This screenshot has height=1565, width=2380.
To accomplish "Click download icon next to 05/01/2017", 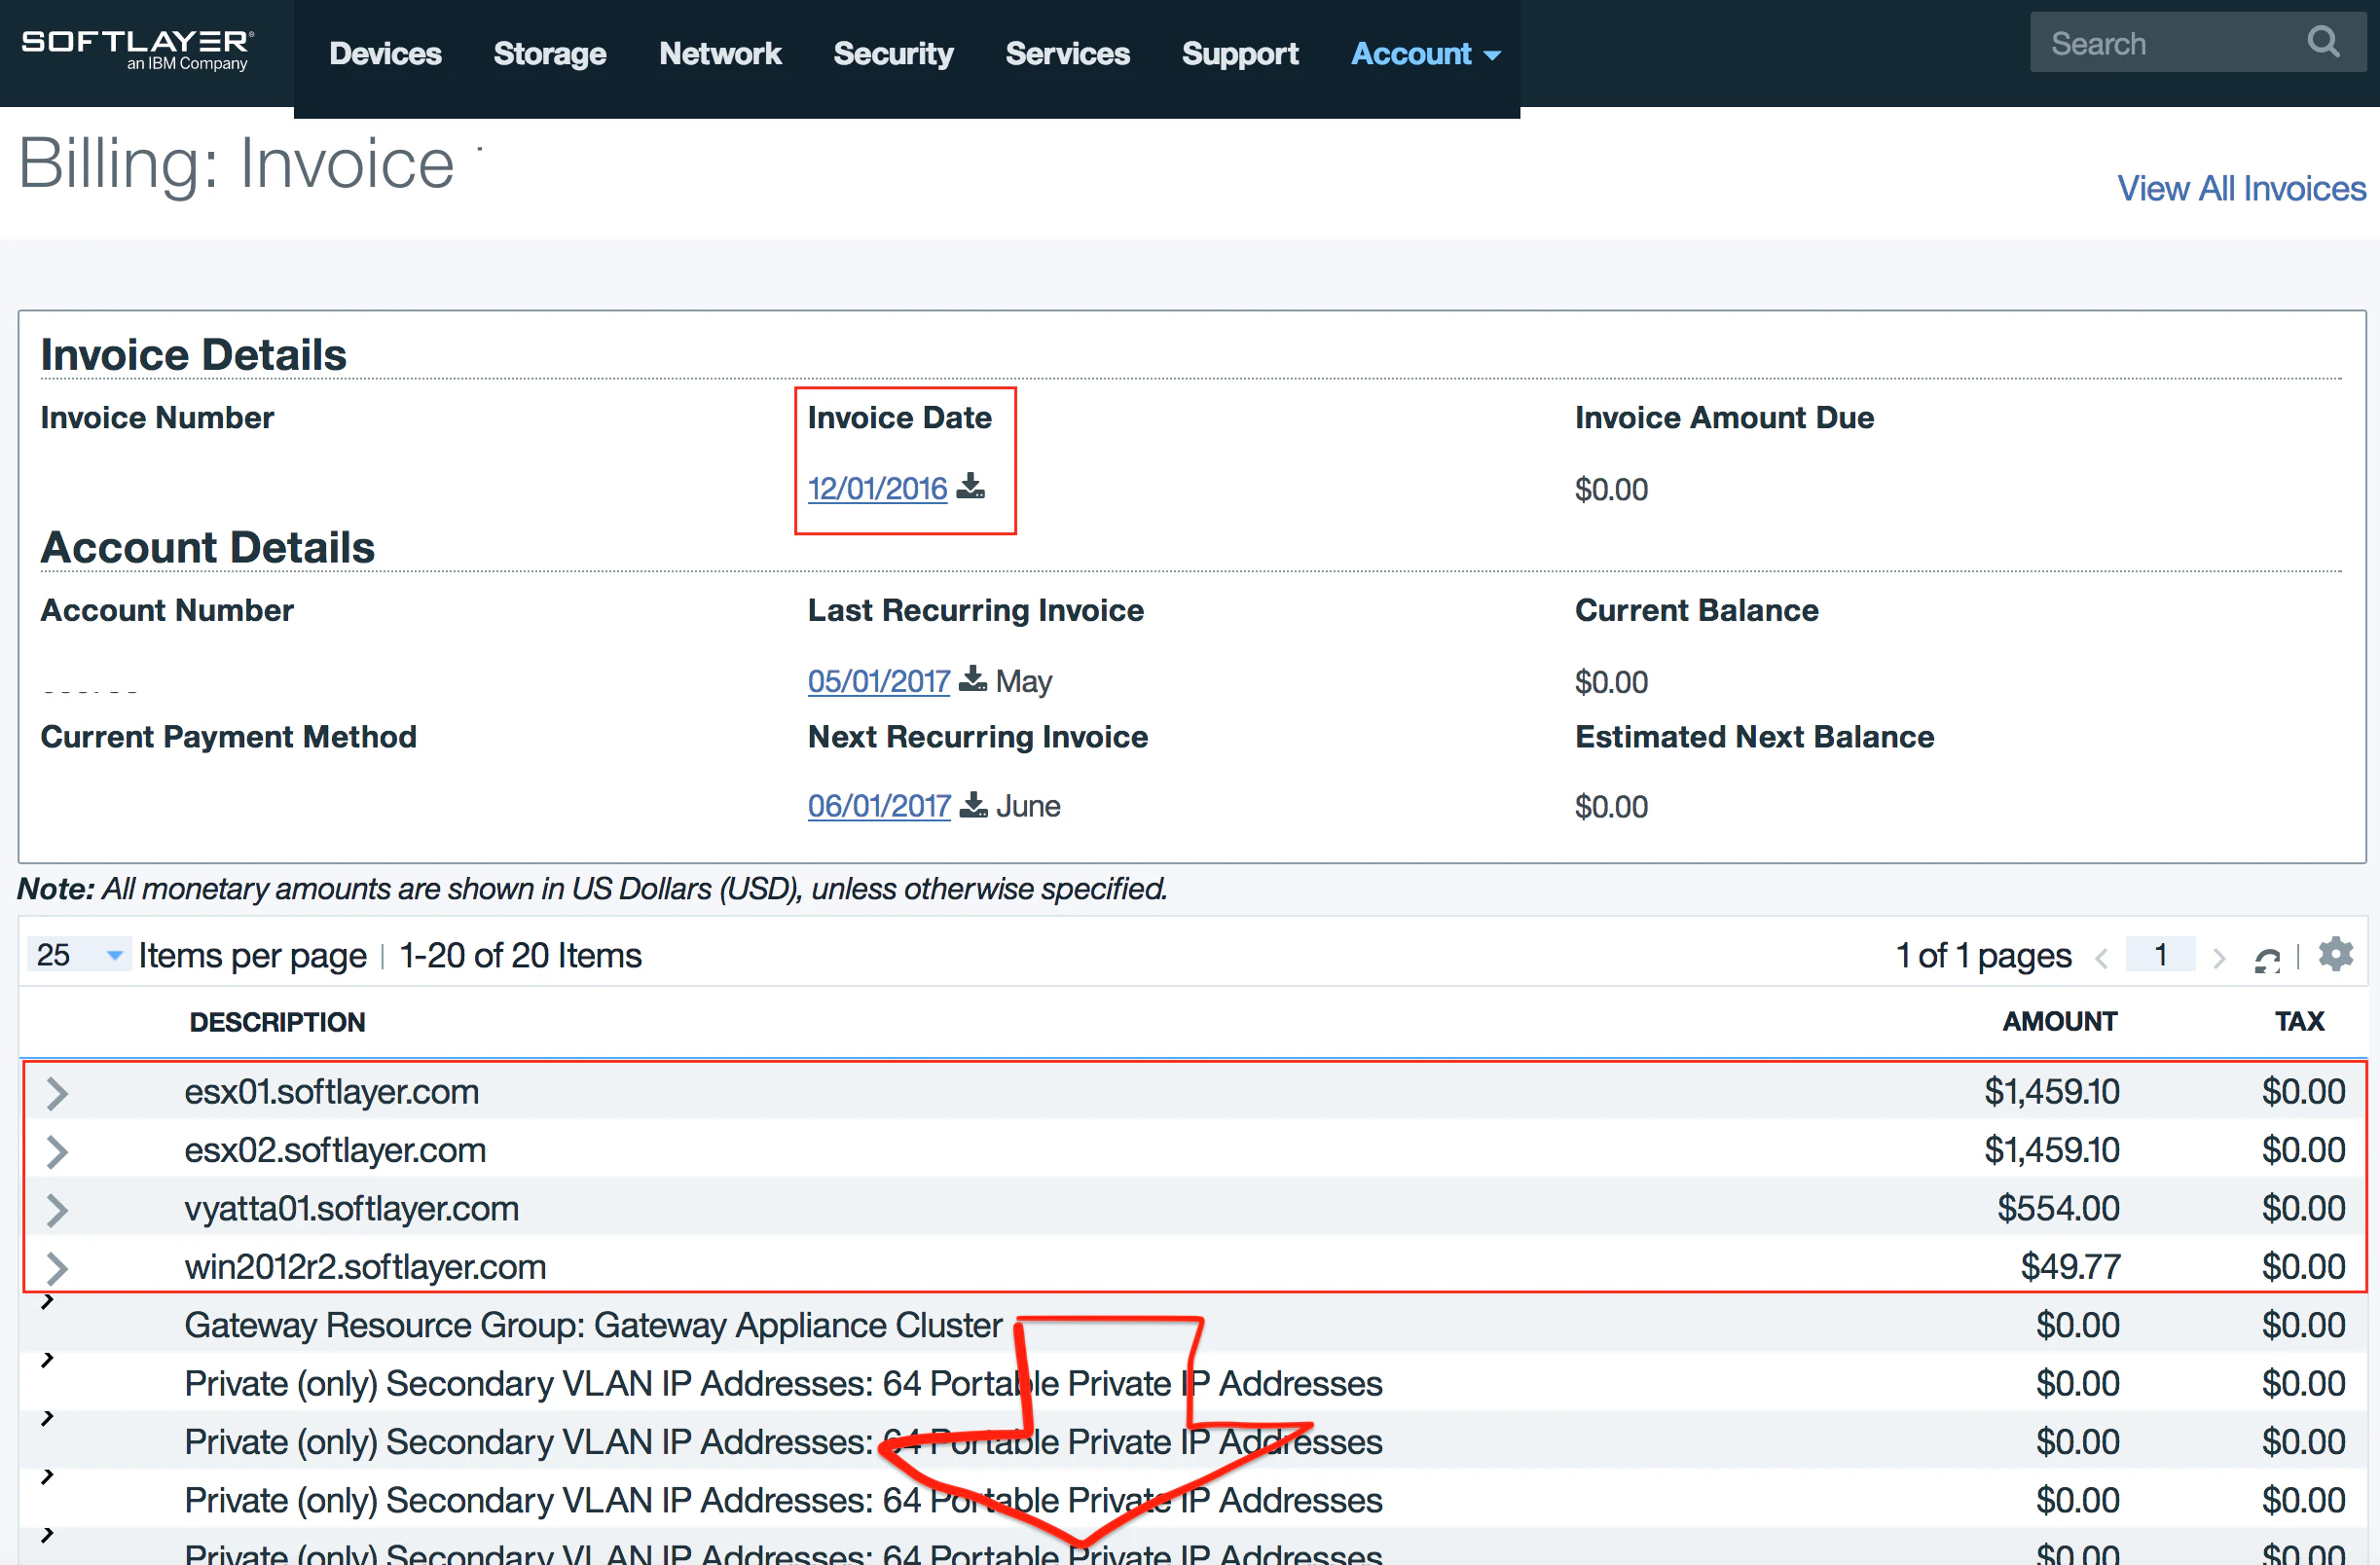I will [972, 680].
